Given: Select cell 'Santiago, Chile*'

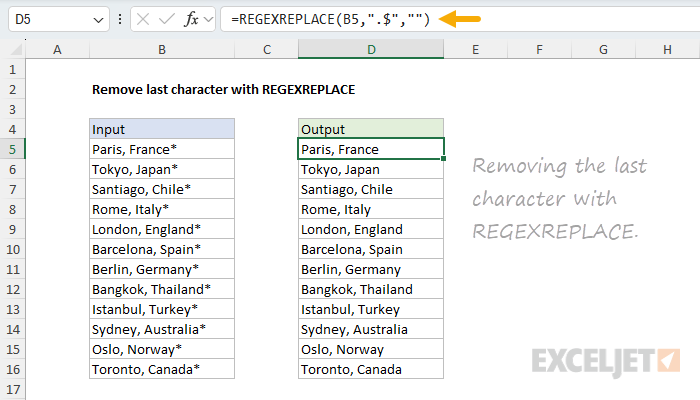Looking at the screenshot, I should point(162,189).
